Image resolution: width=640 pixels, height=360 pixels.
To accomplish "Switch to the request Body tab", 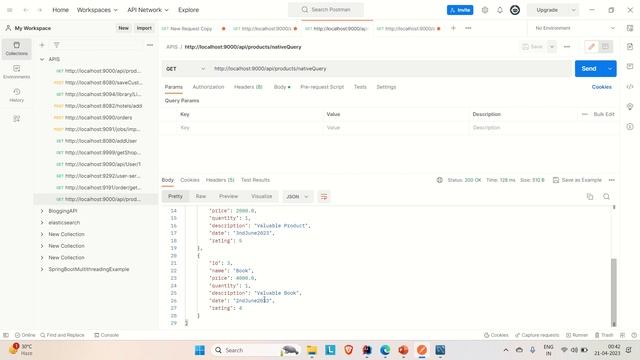I will point(282,87).
